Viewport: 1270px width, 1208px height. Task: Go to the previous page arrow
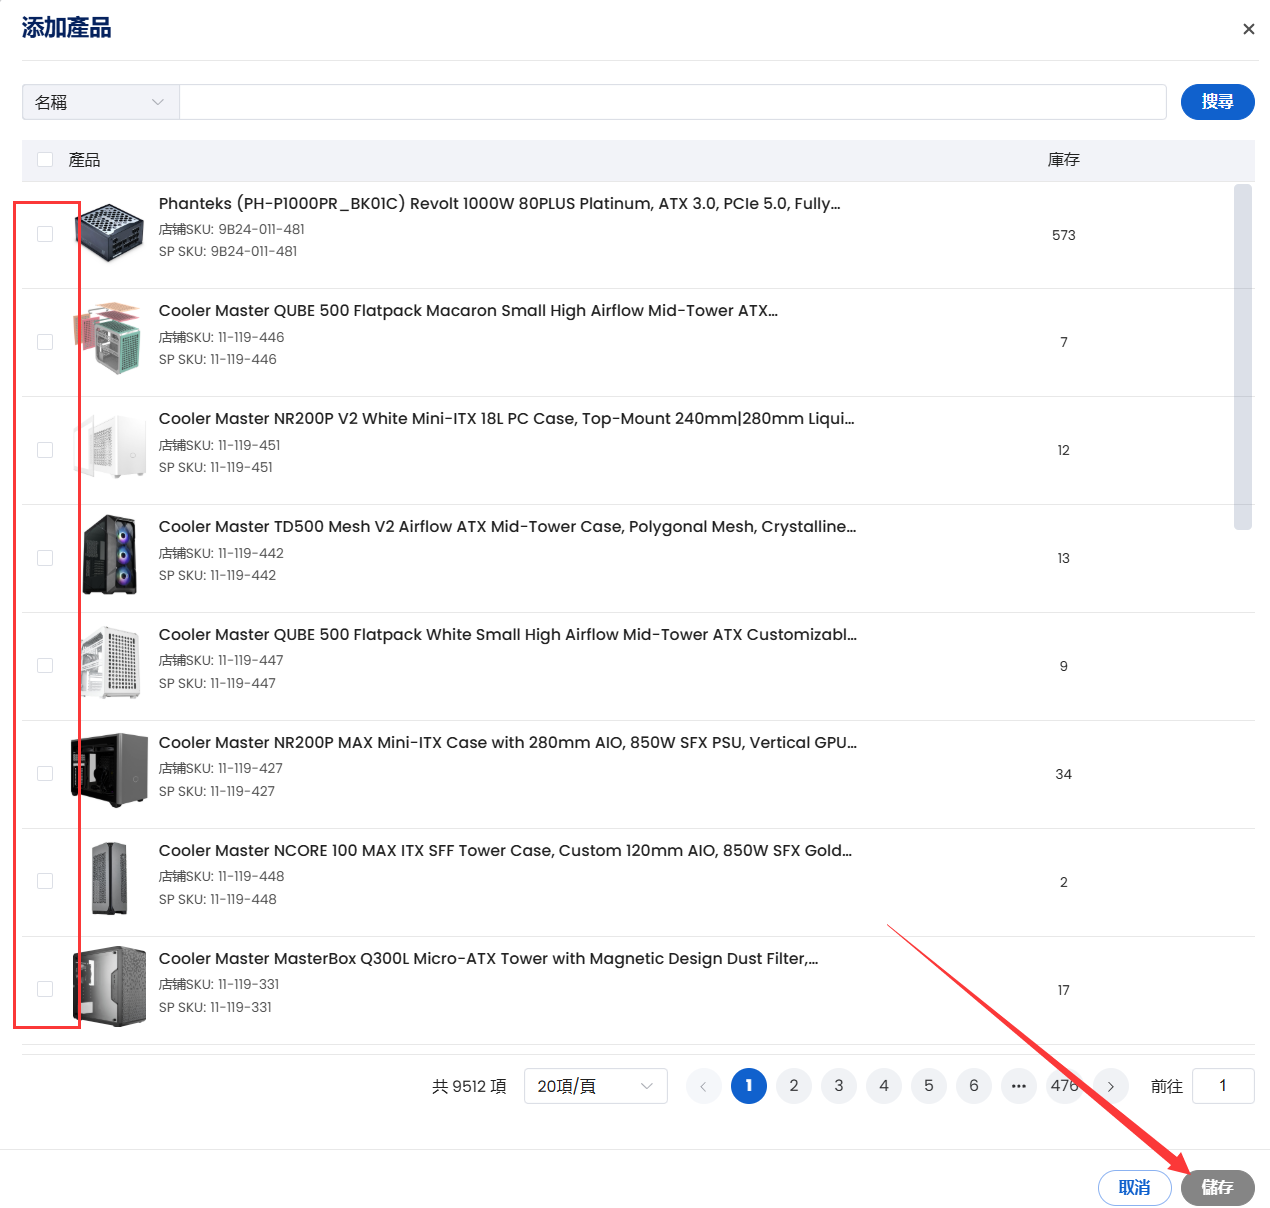coord(703,1086)
